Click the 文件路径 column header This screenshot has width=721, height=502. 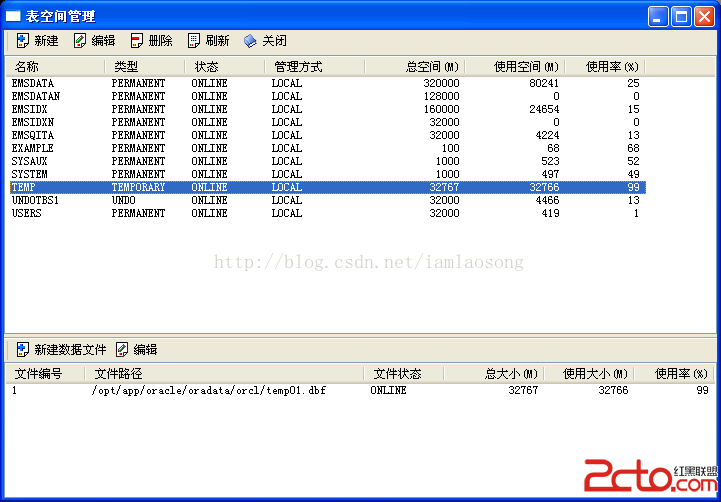224,374
